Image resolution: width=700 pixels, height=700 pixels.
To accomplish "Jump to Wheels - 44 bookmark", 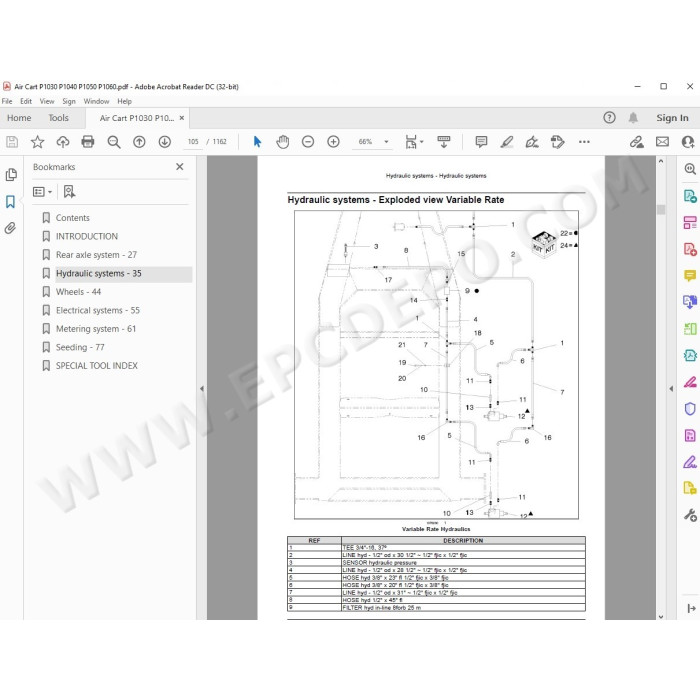I will [x=78, y=292].
